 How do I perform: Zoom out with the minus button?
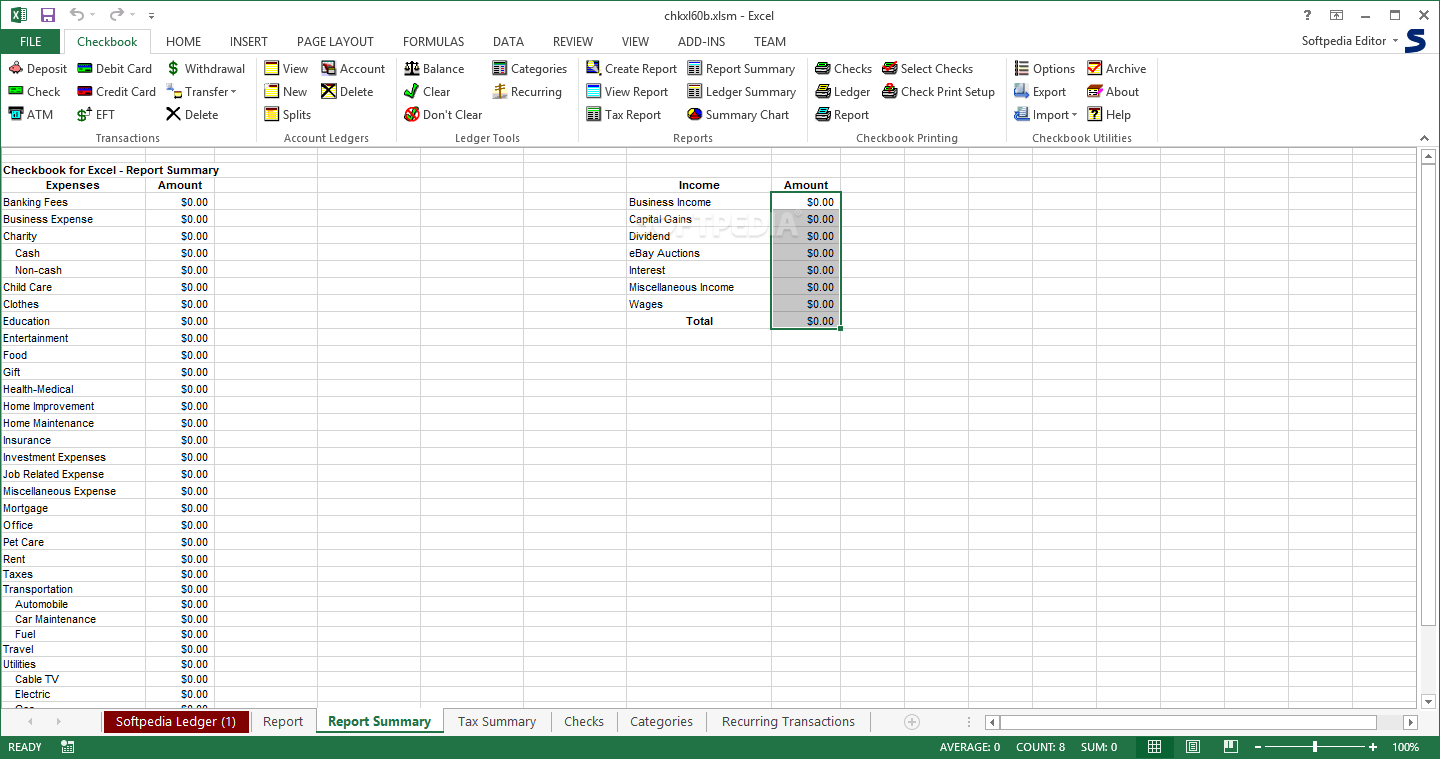(1258, 747)
